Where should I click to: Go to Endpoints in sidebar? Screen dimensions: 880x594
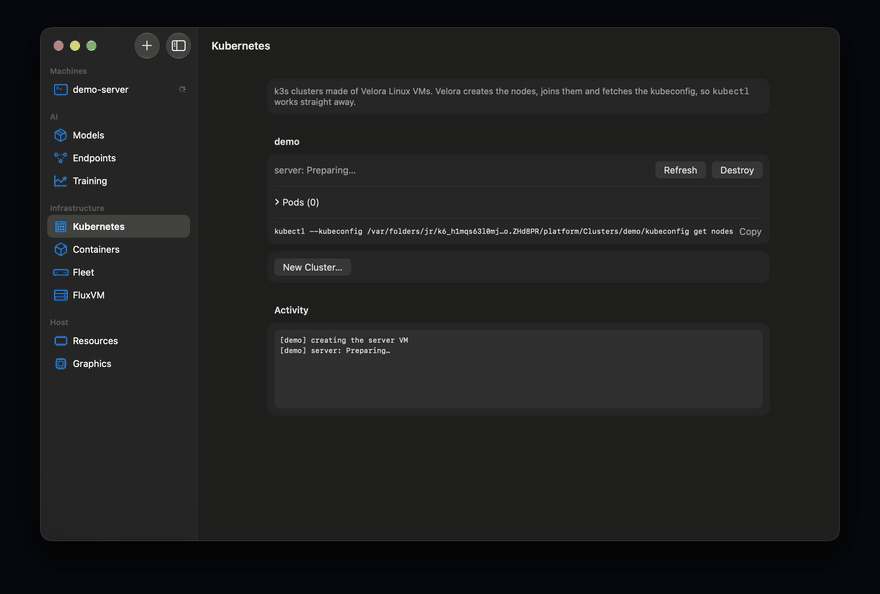[x=118, y=158]
